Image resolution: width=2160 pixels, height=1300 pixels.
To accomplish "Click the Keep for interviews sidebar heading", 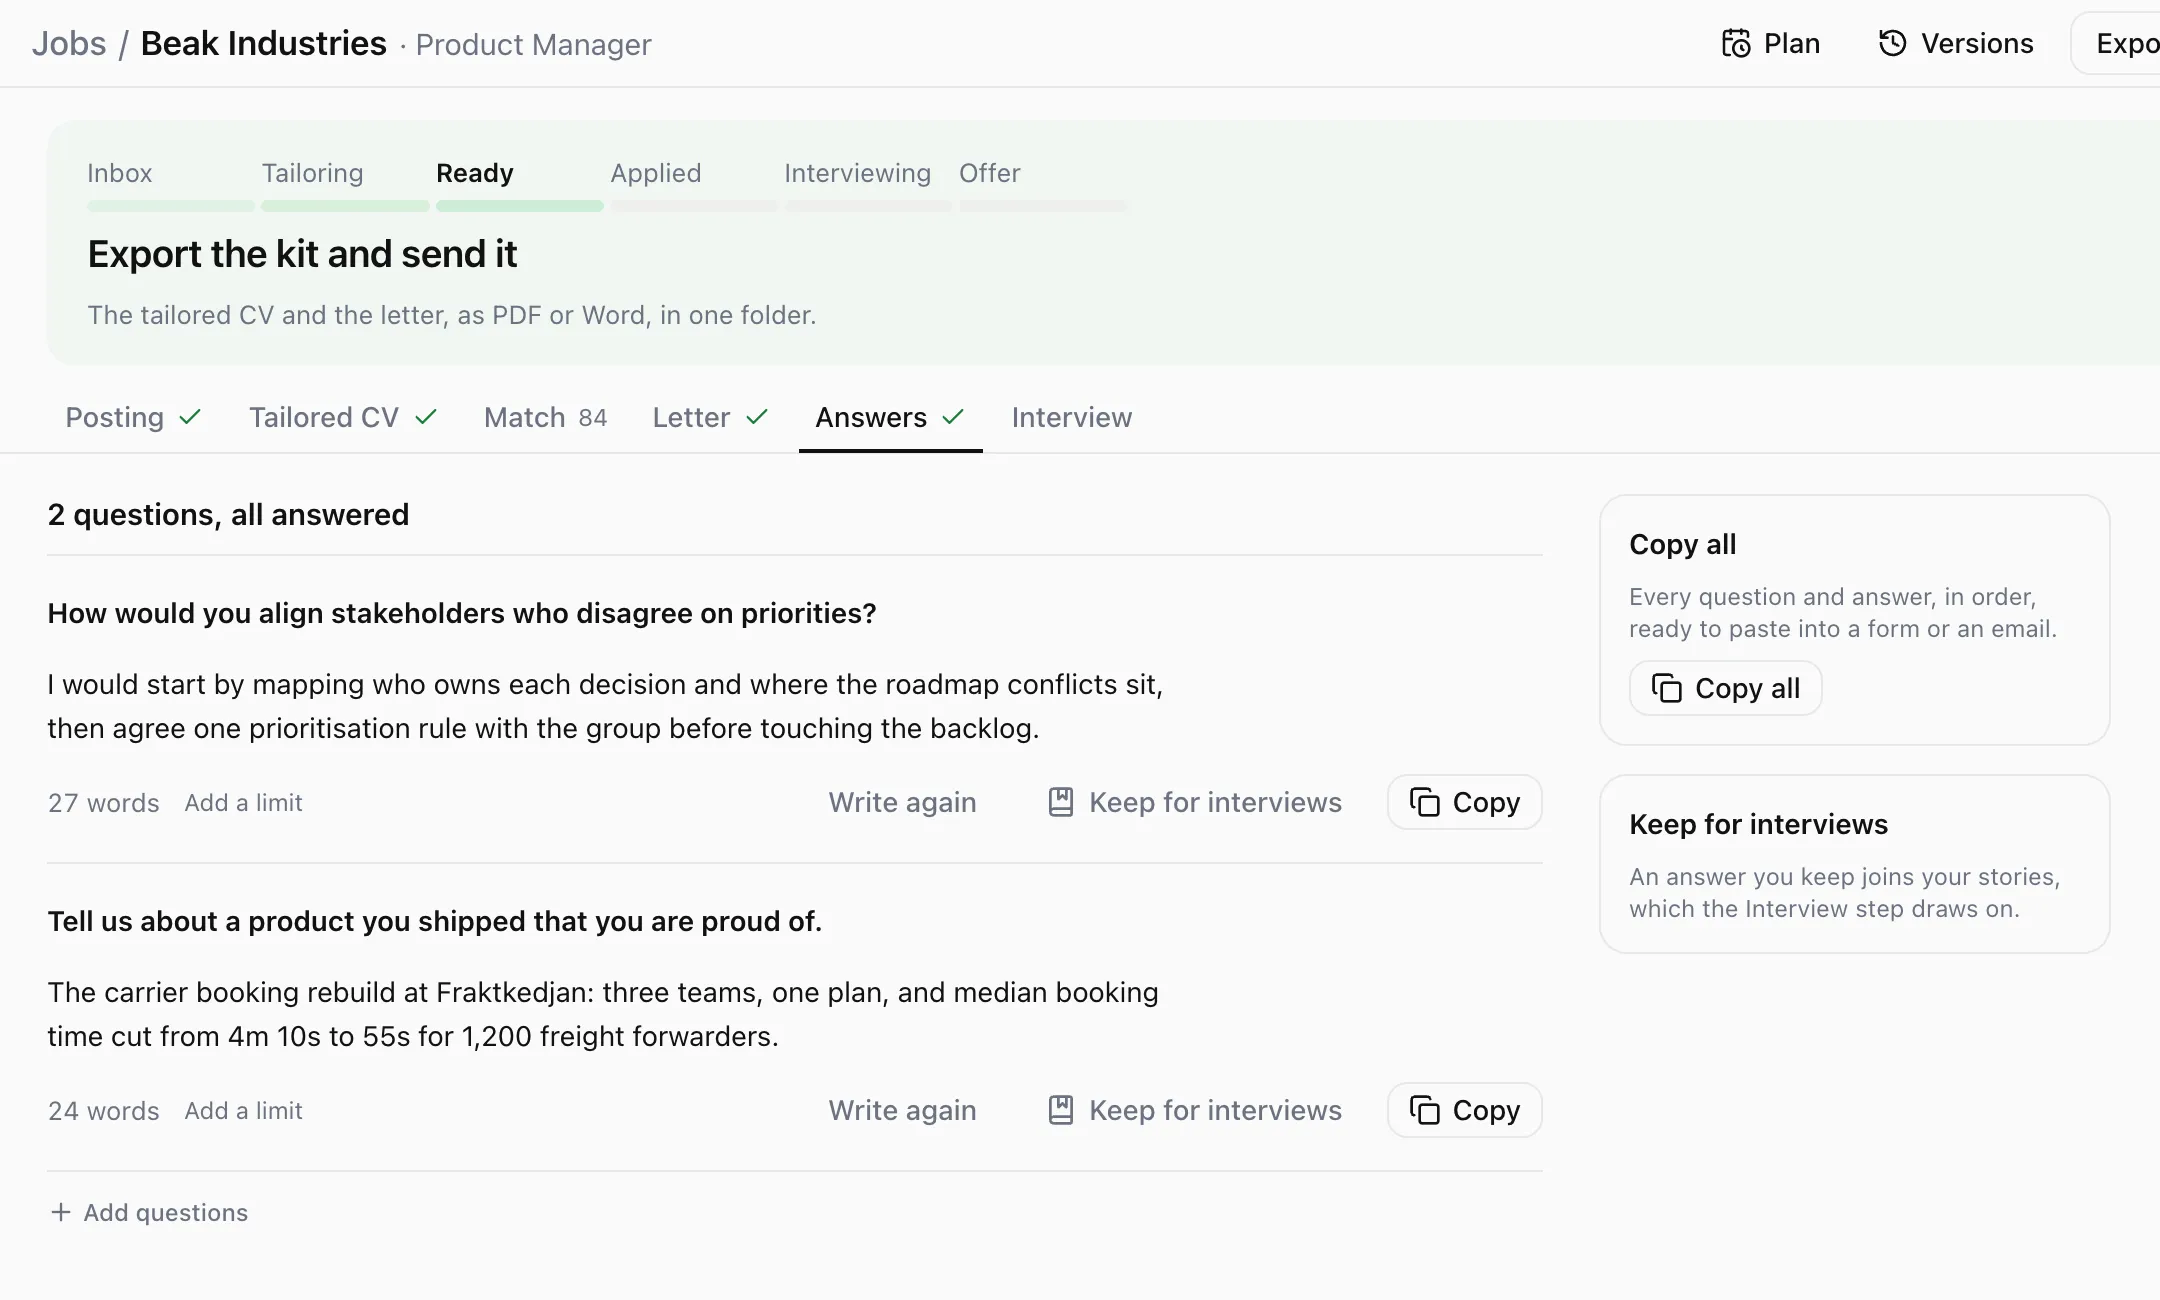I will click(x=1758, y=824).
